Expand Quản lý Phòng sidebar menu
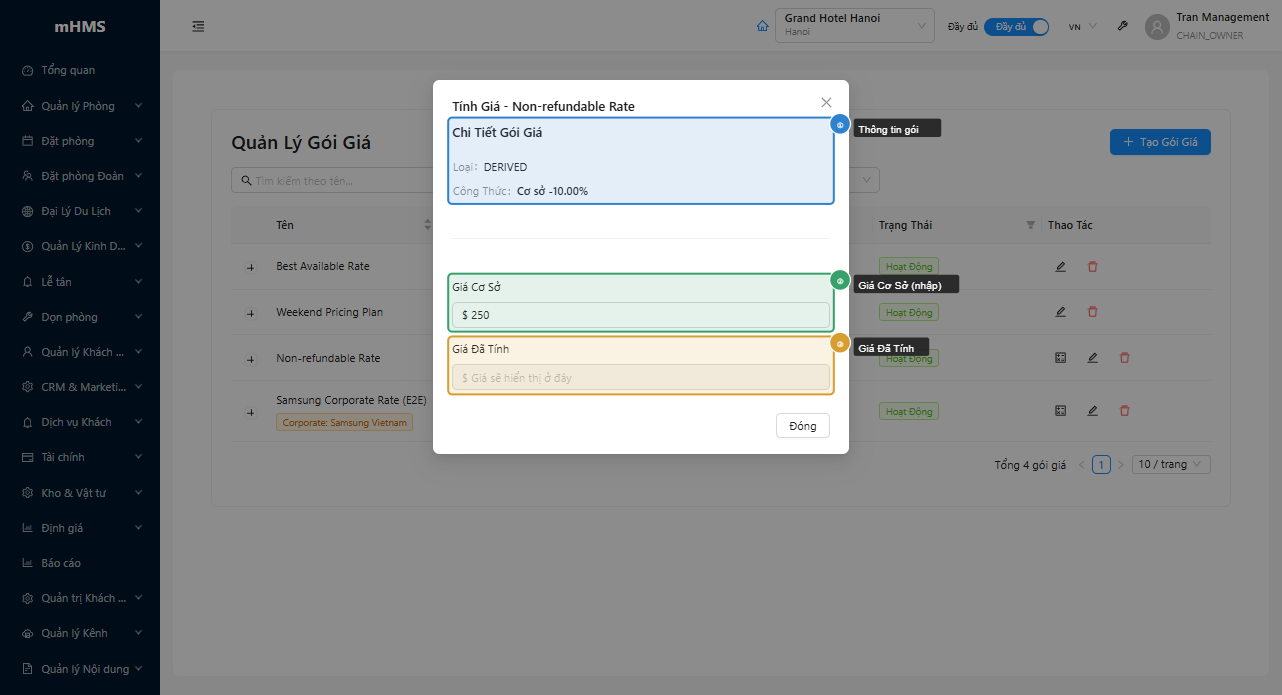Image resolution: width=1282 pixels, height=695 pixels. click(x=80, y=106)
